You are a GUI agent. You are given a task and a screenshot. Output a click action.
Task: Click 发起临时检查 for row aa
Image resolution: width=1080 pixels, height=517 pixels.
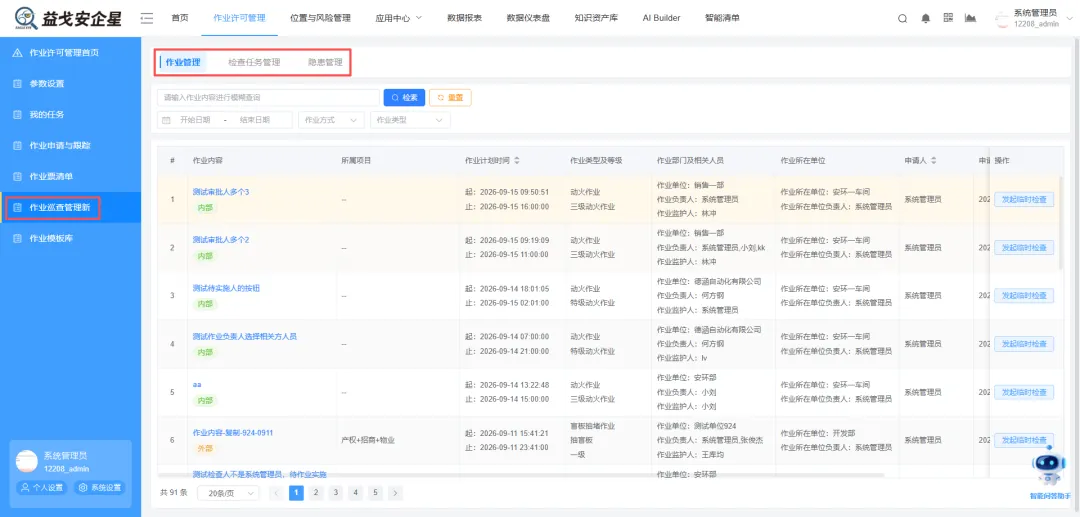tap(1024, 392)
